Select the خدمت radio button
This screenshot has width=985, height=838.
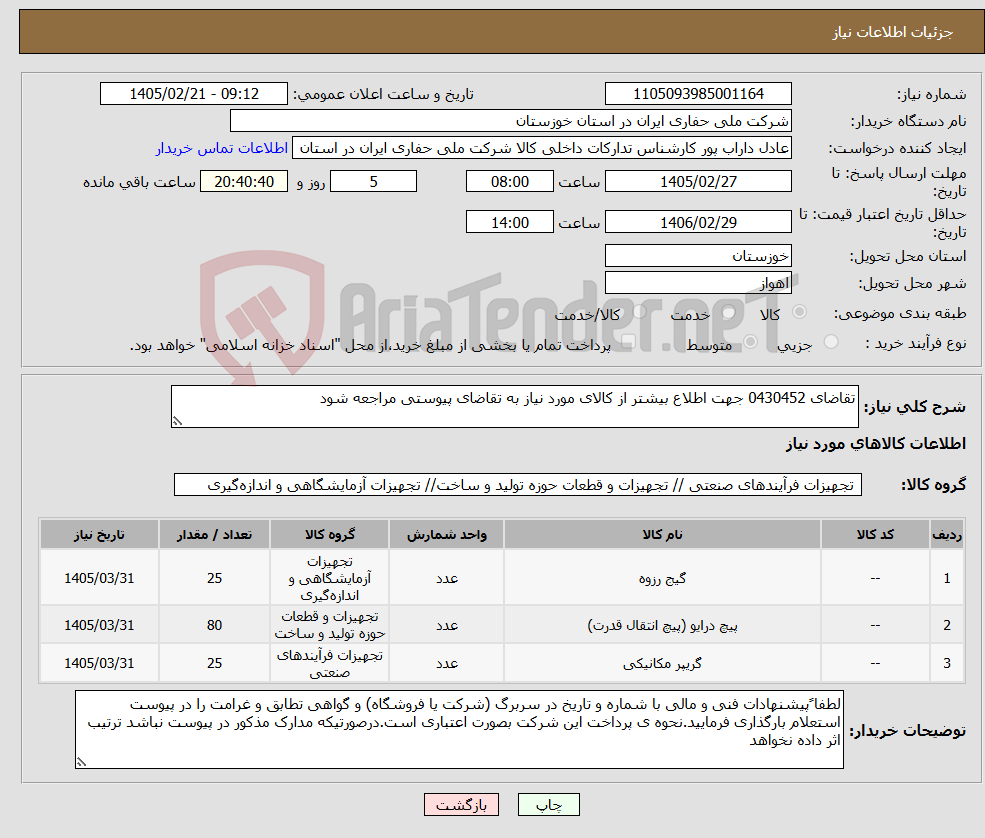[x=729, y=312]
